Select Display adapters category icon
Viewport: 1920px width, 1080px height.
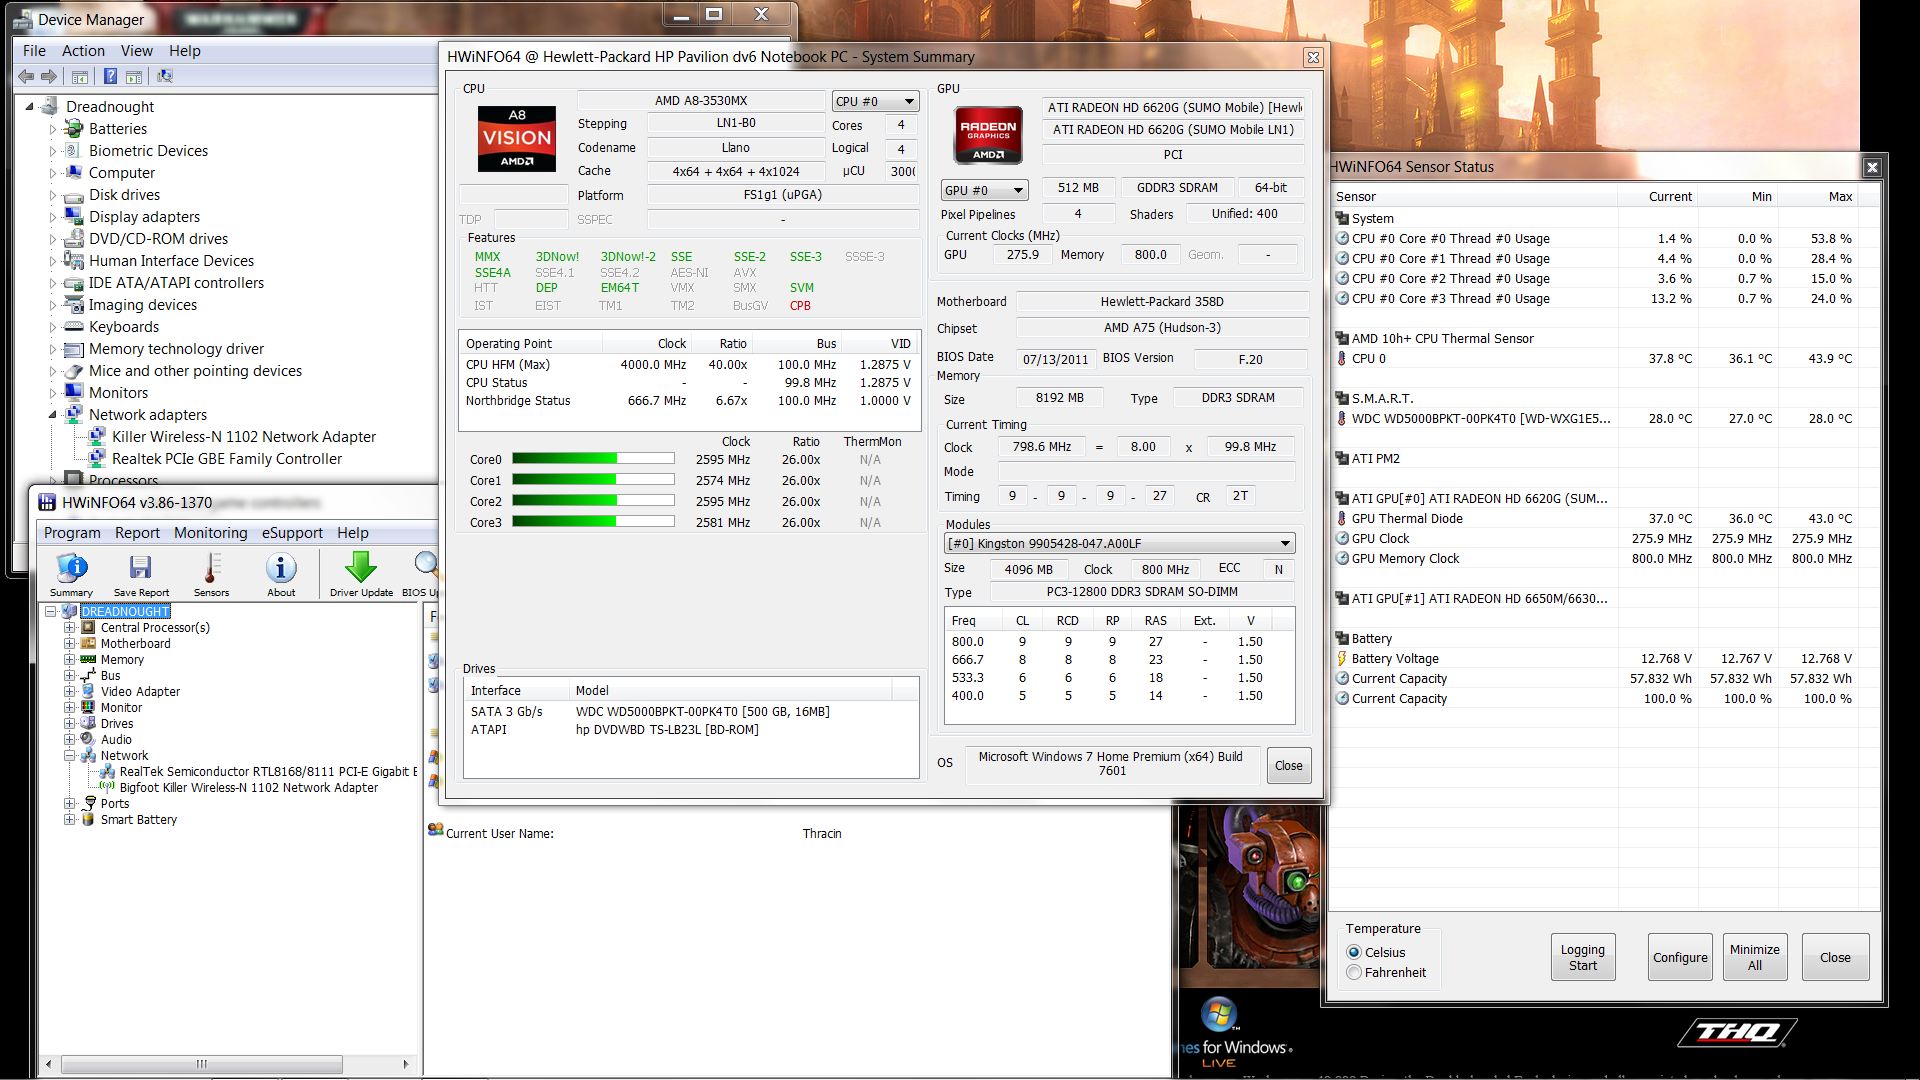tap(73, 217)
